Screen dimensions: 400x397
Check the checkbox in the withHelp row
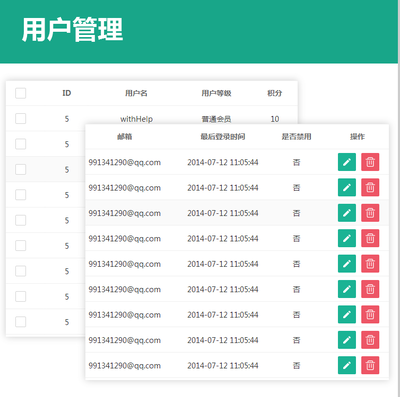click(x=21, y=118)
